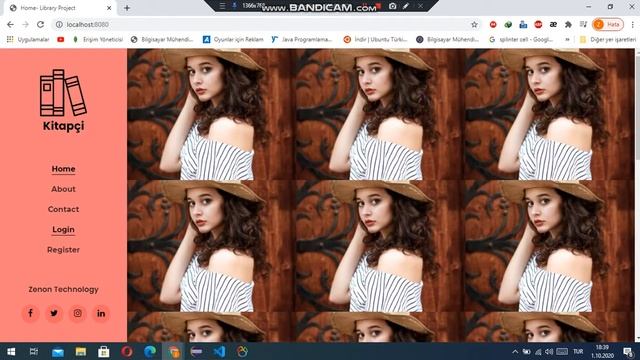Image resolution: width=640 pixels, height=360 pixels.
Task: Bookmark this page with the star icon
Action: (x=474, y=24)
